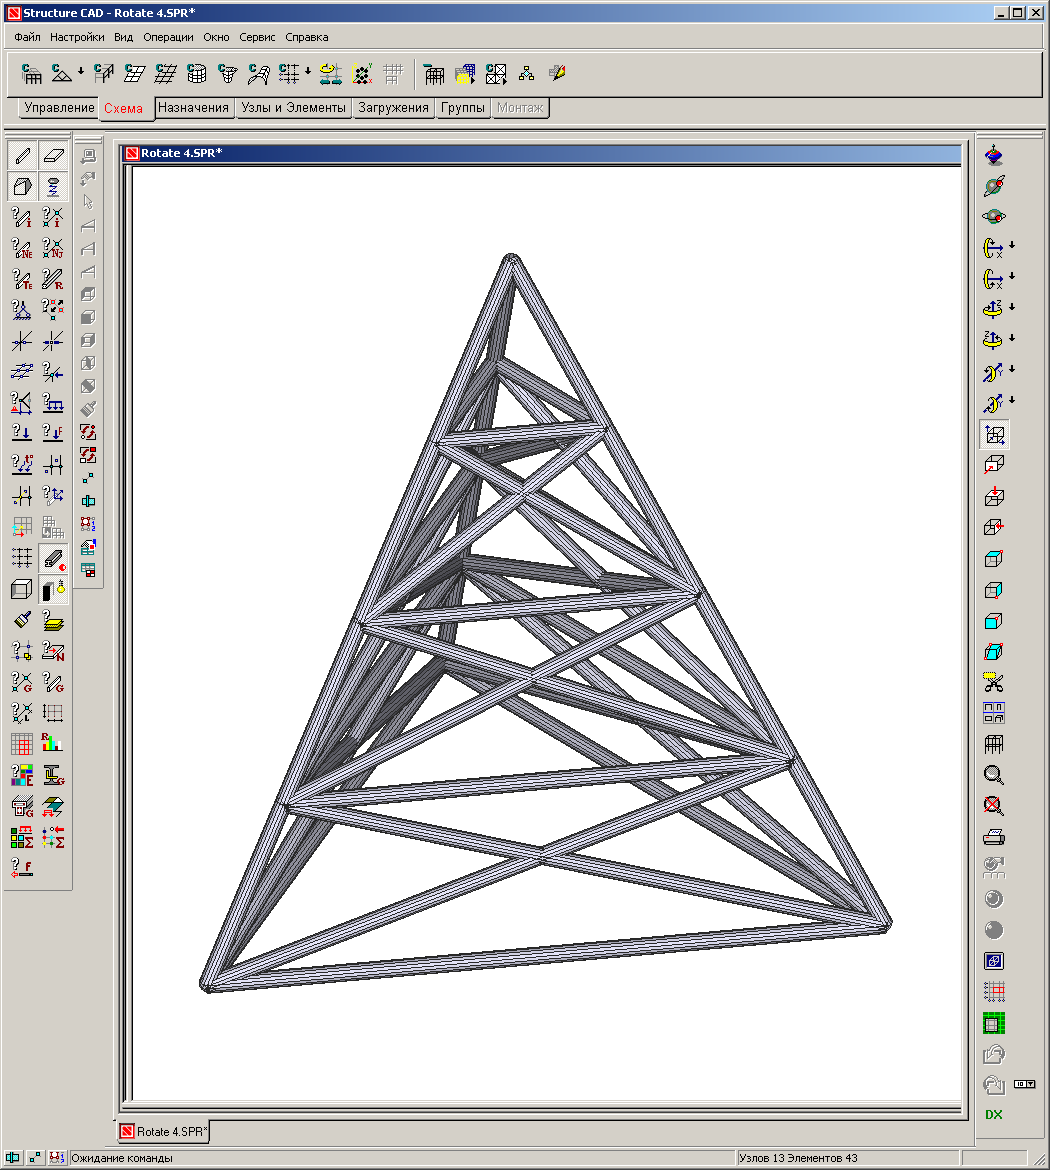Click the magnifying glass zoom icon
1050x1170 pixels.
point(993,774)
